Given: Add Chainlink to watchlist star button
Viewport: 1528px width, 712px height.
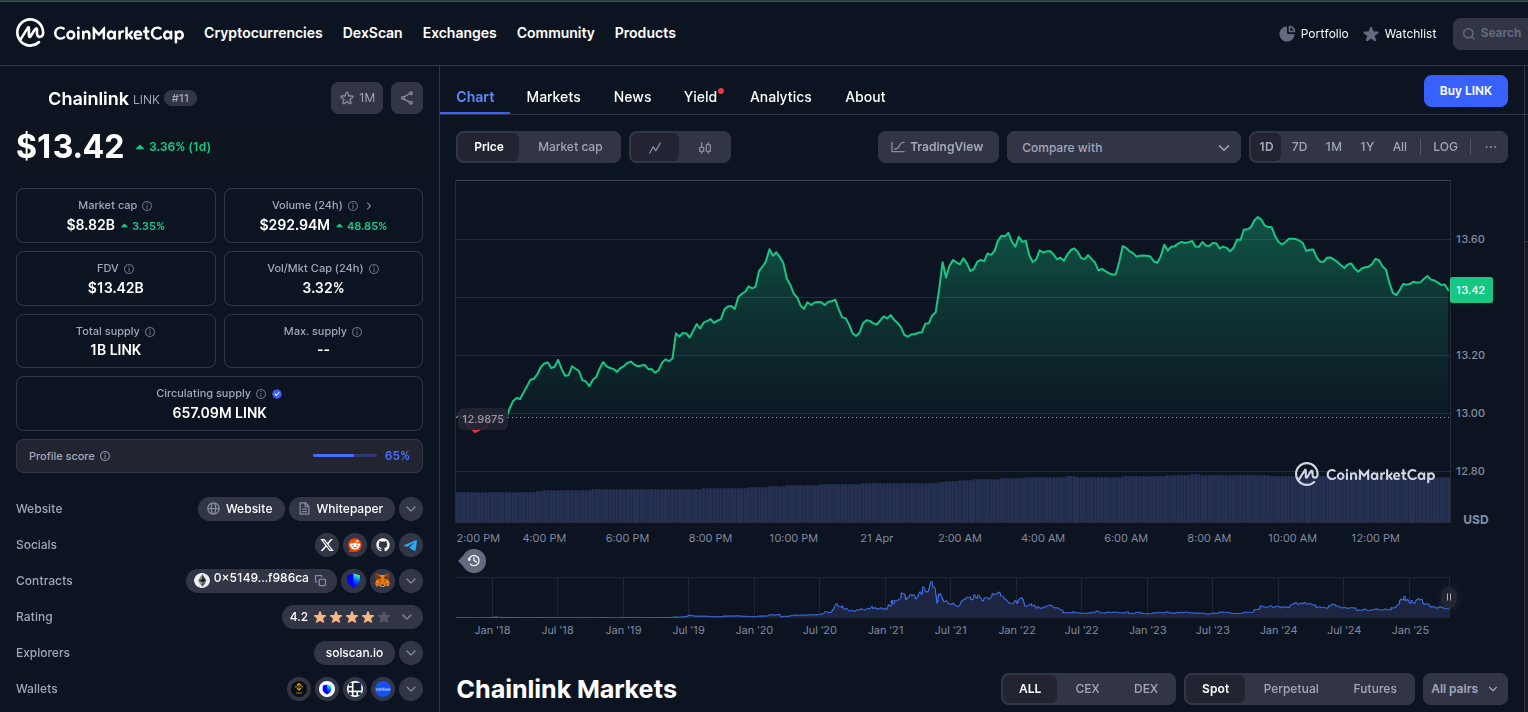Looking at the screenshot, I should point(357,98).
